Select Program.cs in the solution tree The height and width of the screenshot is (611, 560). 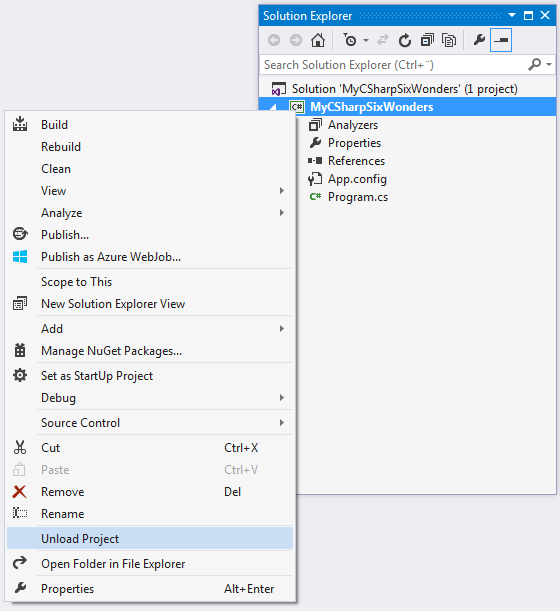tap(357, 197)
